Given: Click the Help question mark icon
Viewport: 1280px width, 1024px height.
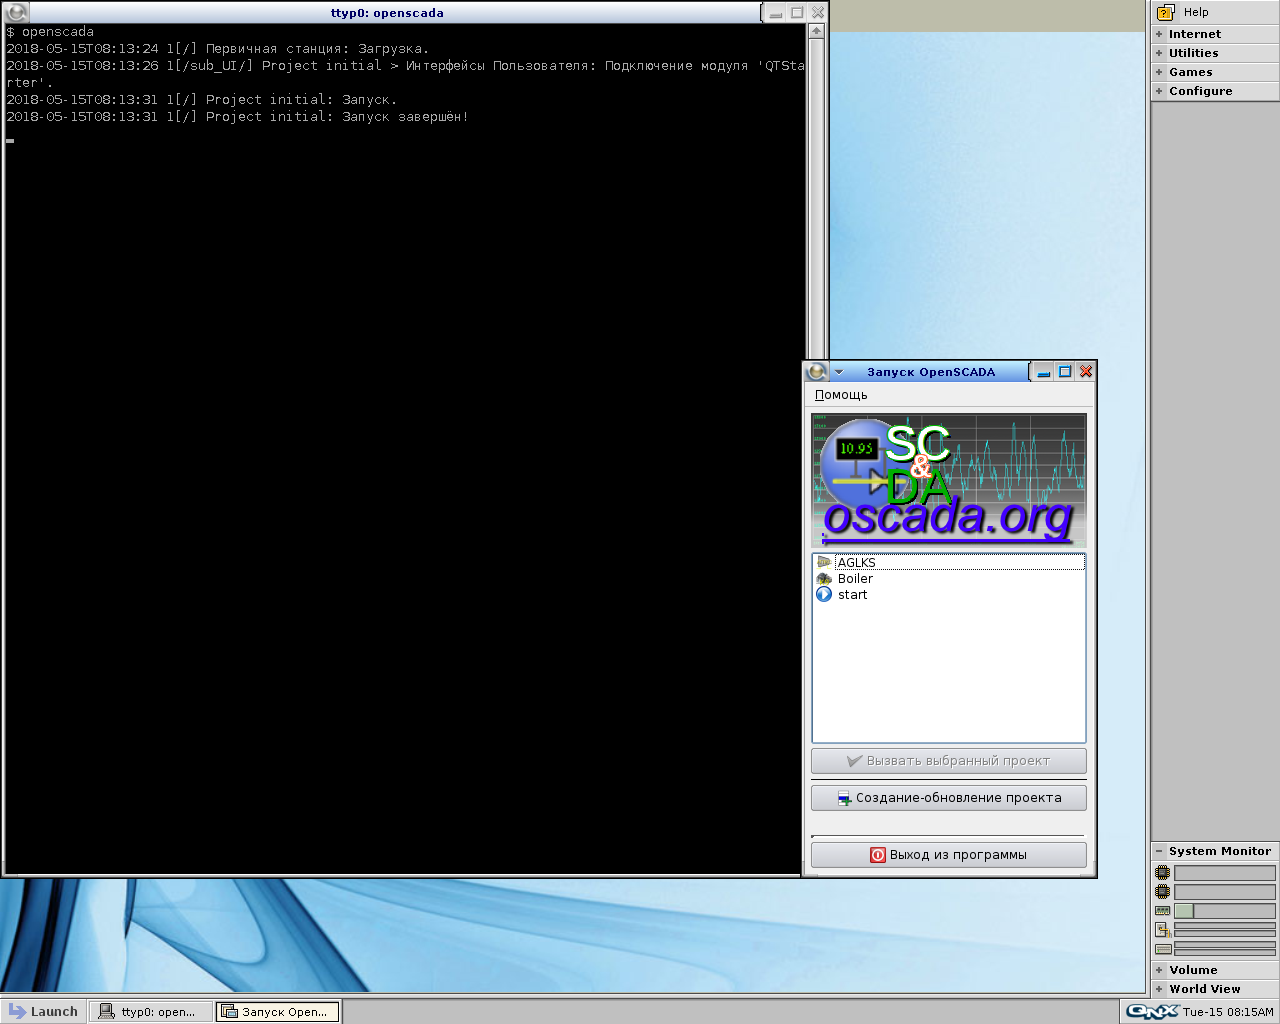Looking at the screenshot, I should [1165, 12].
